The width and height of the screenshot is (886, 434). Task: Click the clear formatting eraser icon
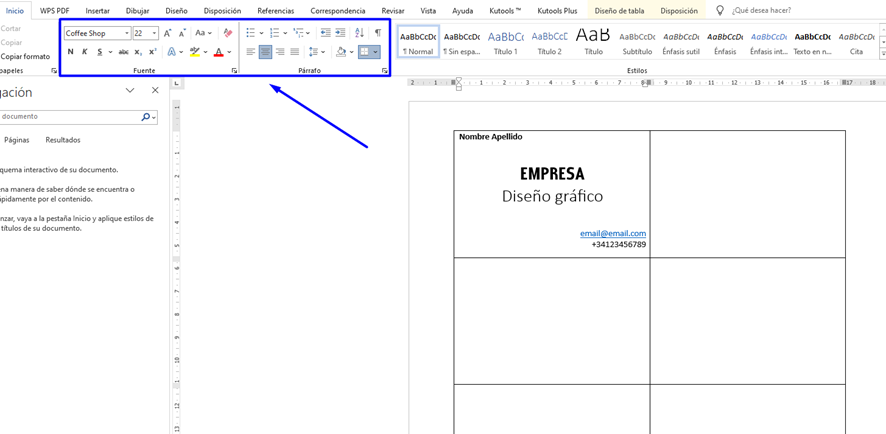[227, 33]
